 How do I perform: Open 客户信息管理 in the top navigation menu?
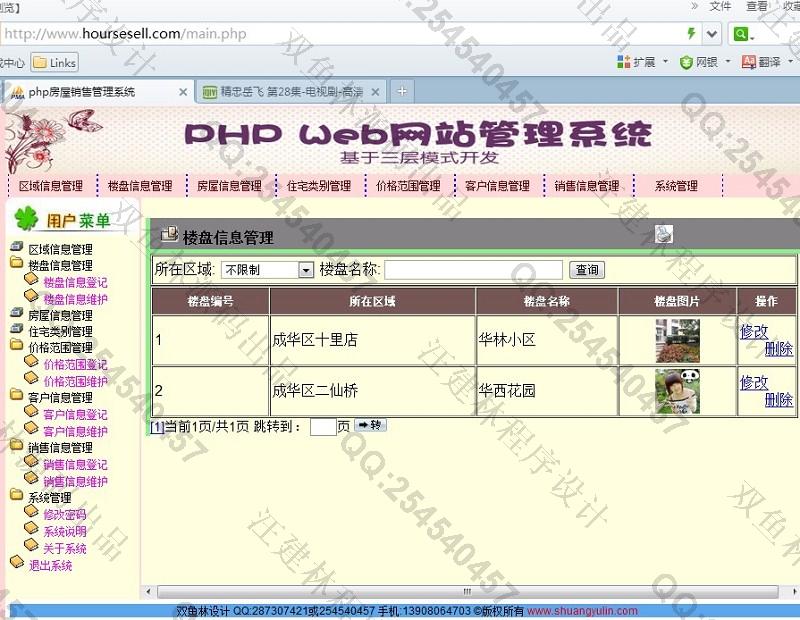[x=497, y=186]
